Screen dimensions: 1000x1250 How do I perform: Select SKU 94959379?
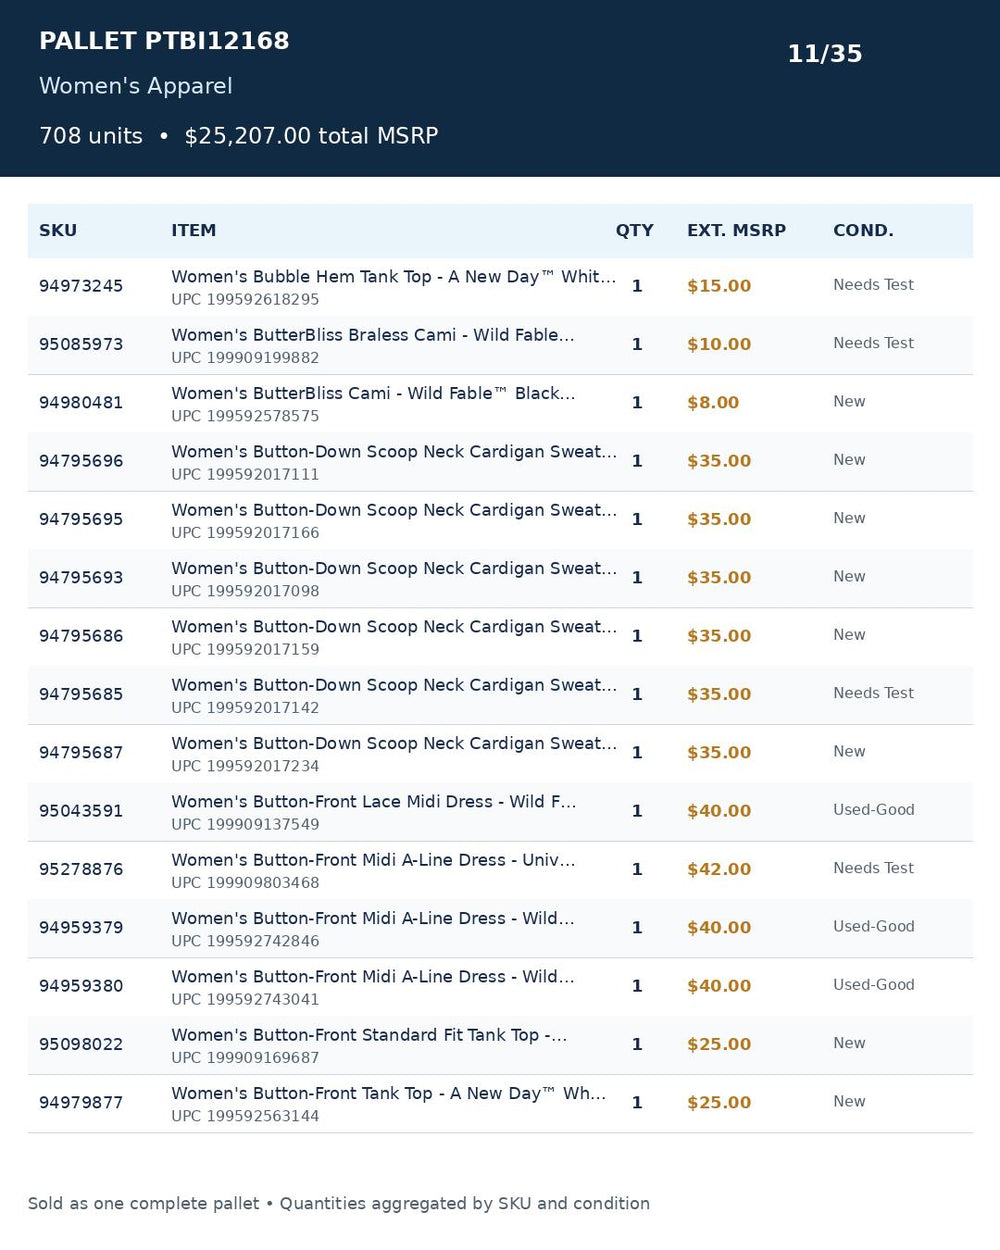pyautogui.click(x=81, y=928)
